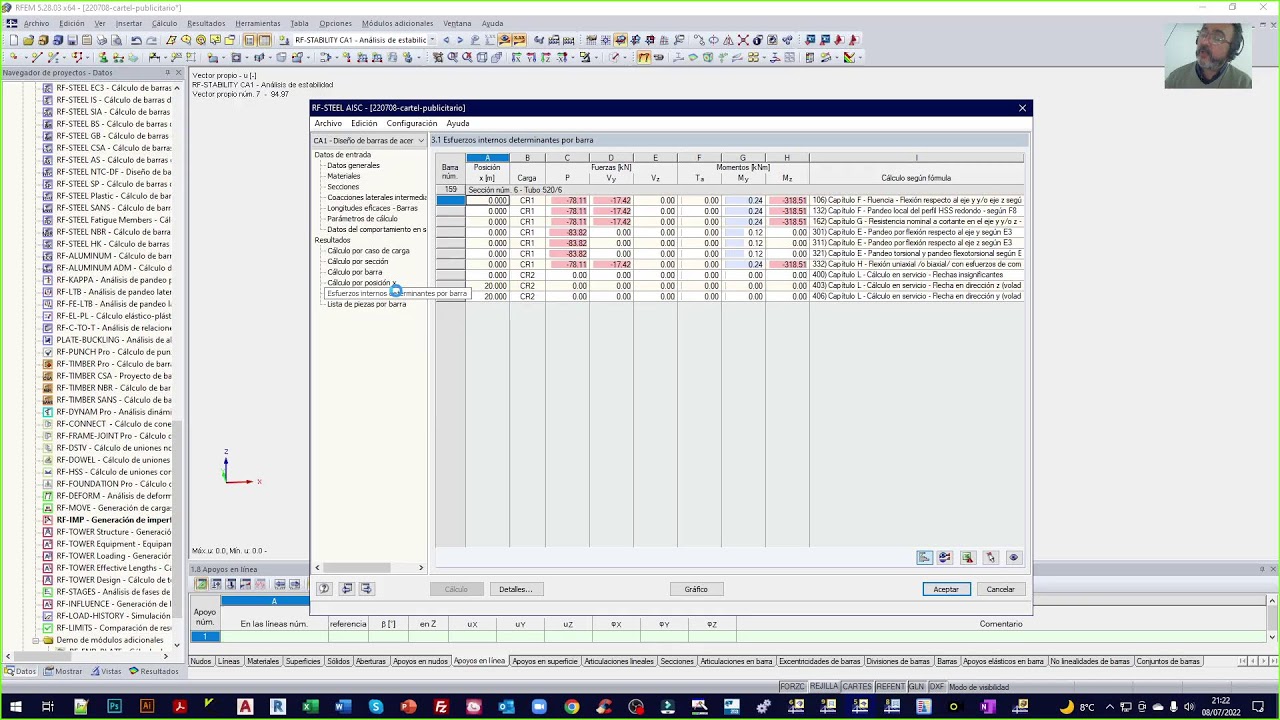Click 'Sección núm. 6 - Tubo 520/6' row

tap(744, 190)
